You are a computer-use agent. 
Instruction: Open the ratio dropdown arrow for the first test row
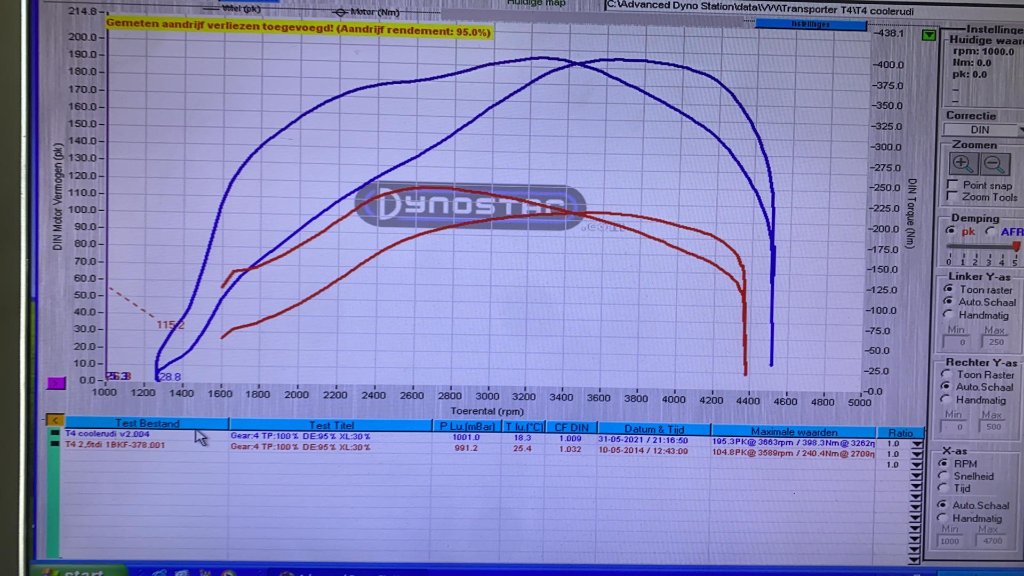[916, 443]
